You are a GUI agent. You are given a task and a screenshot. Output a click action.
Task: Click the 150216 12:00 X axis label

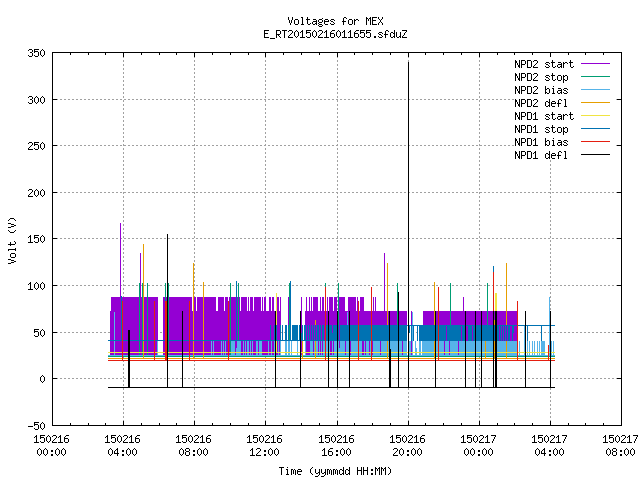(x=264, y=446)
